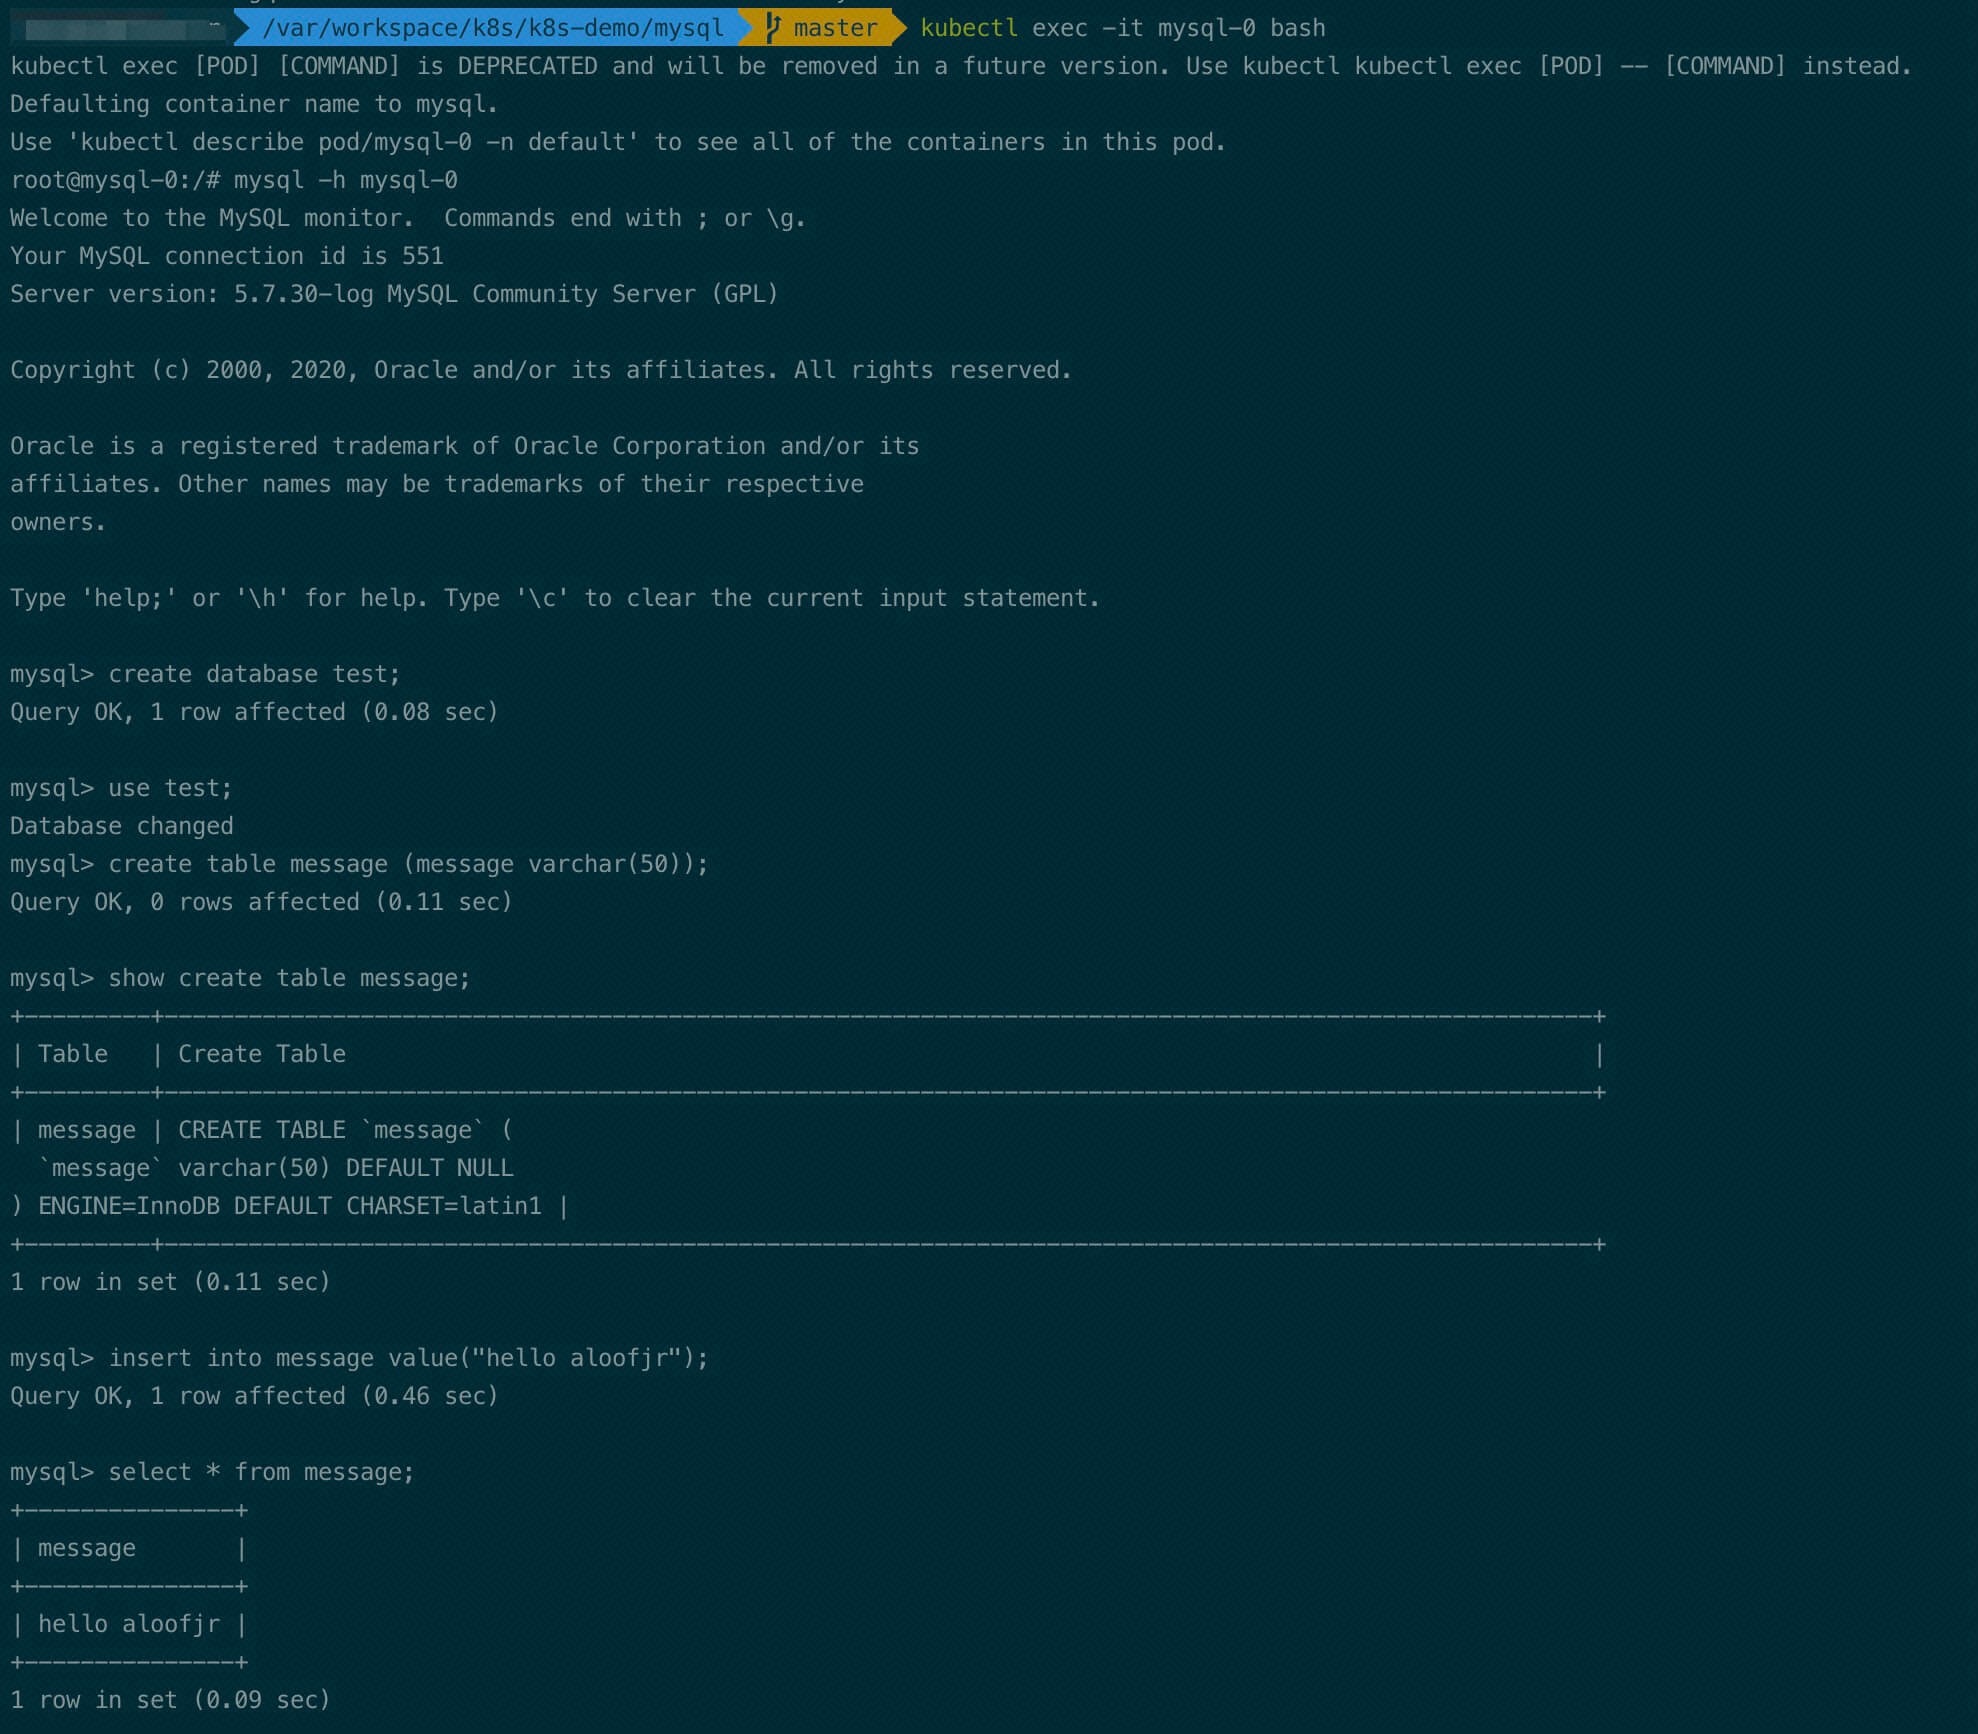
Task: Click the create table message varchar(50) statement
Action: point(408,864)
